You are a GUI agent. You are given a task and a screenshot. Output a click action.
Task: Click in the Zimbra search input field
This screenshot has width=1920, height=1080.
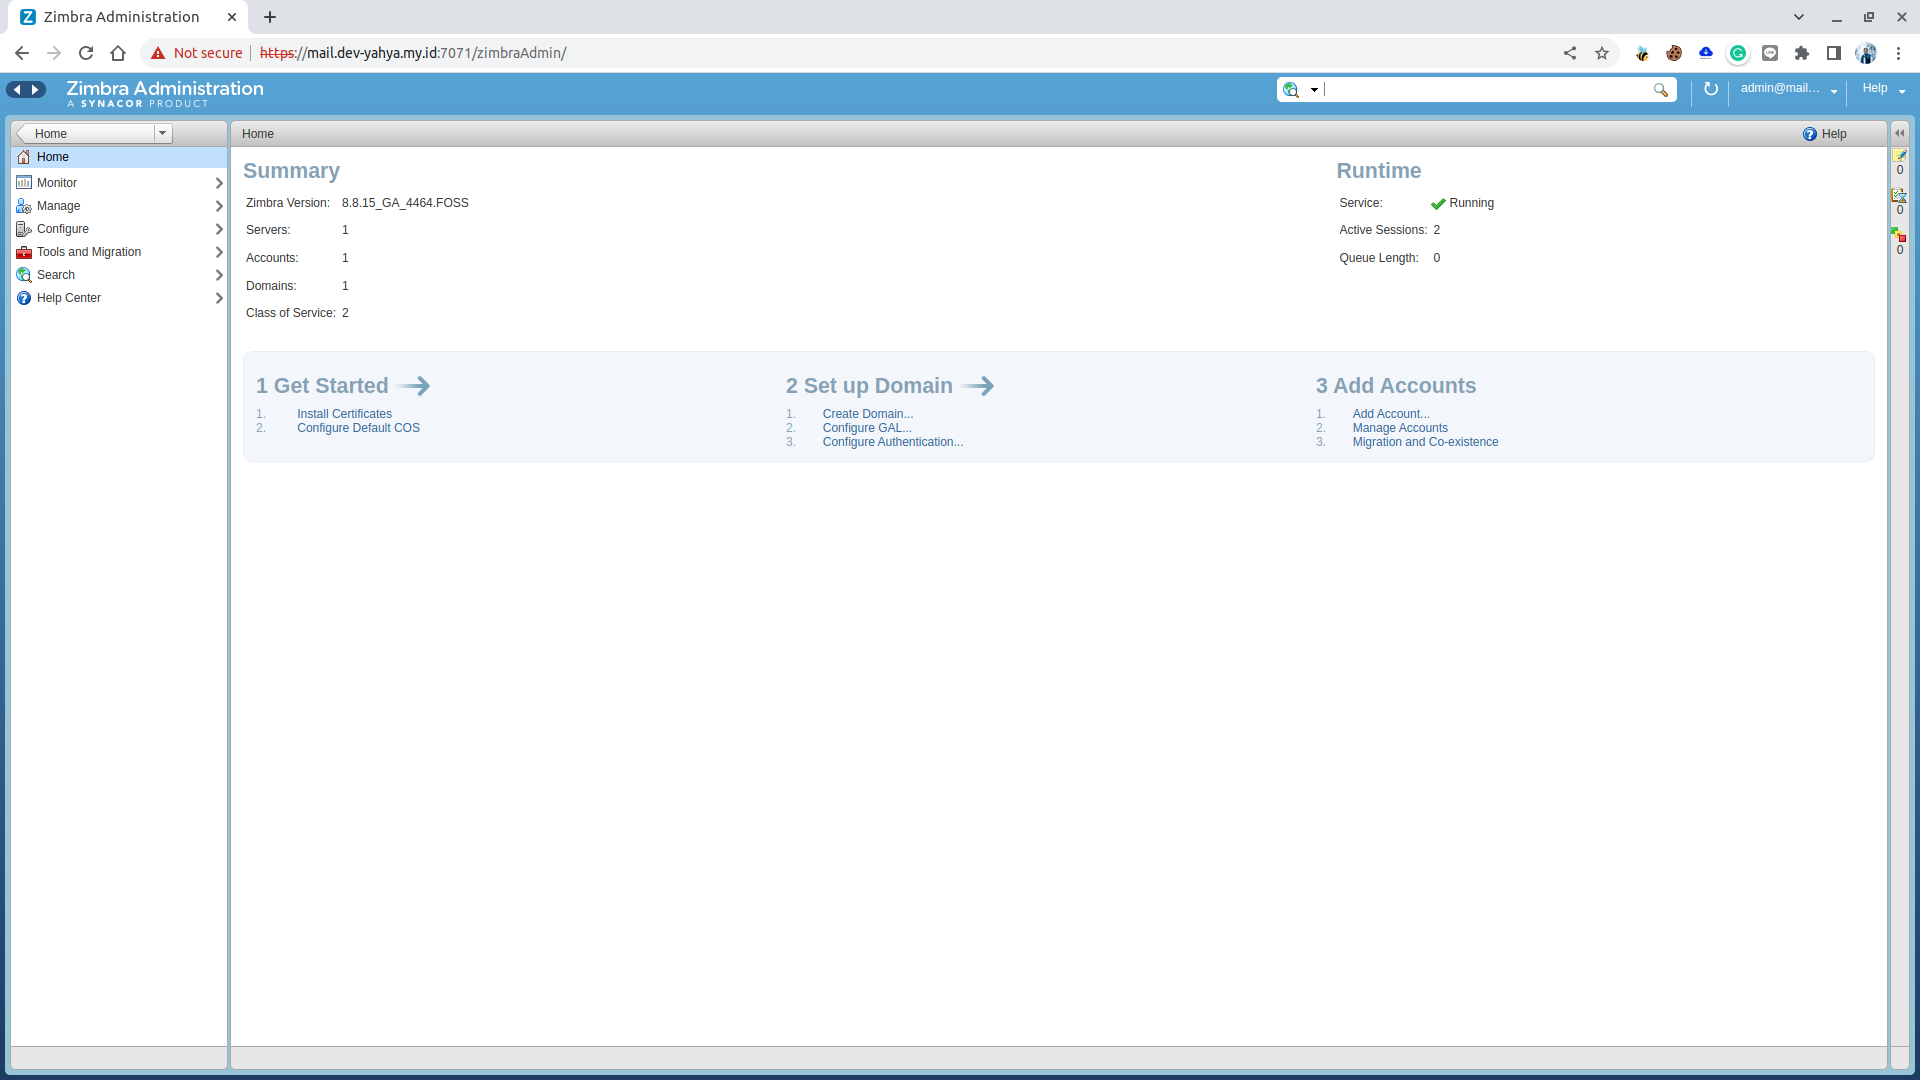point(1487,90)
